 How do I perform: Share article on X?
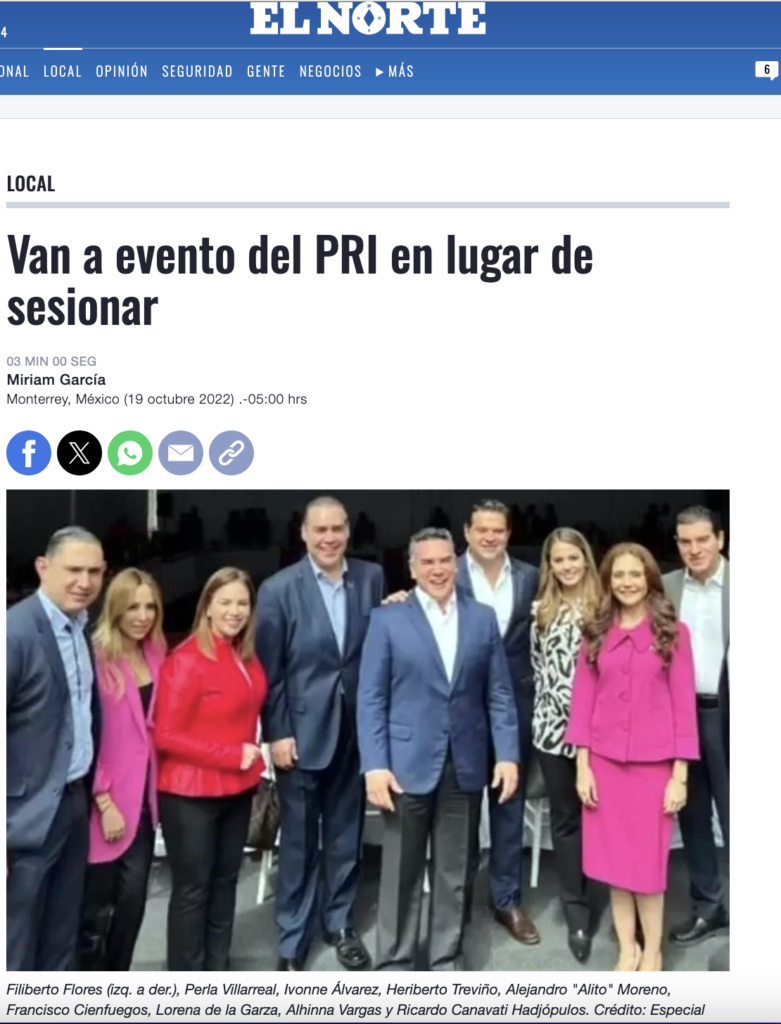click(80, 453)
